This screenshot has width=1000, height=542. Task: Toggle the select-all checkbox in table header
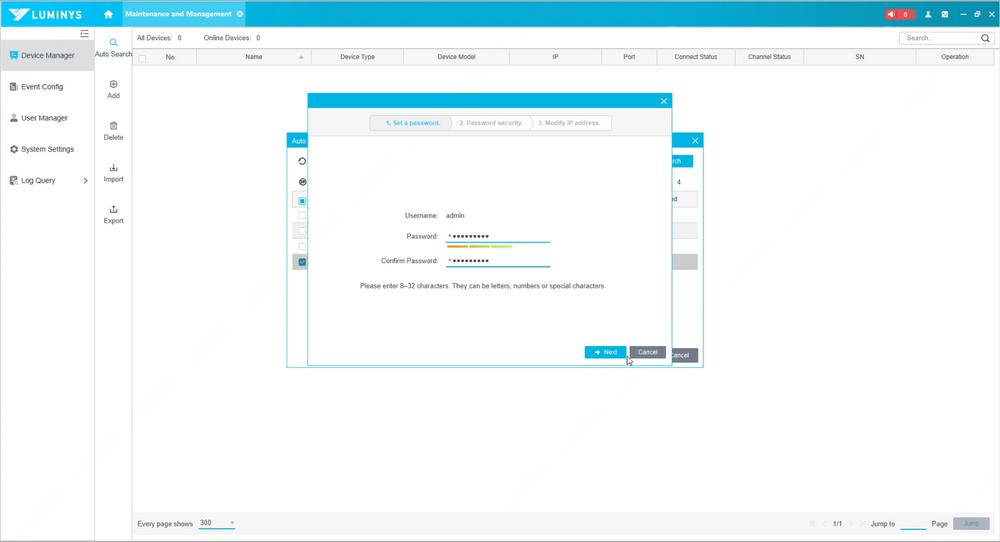142,58
